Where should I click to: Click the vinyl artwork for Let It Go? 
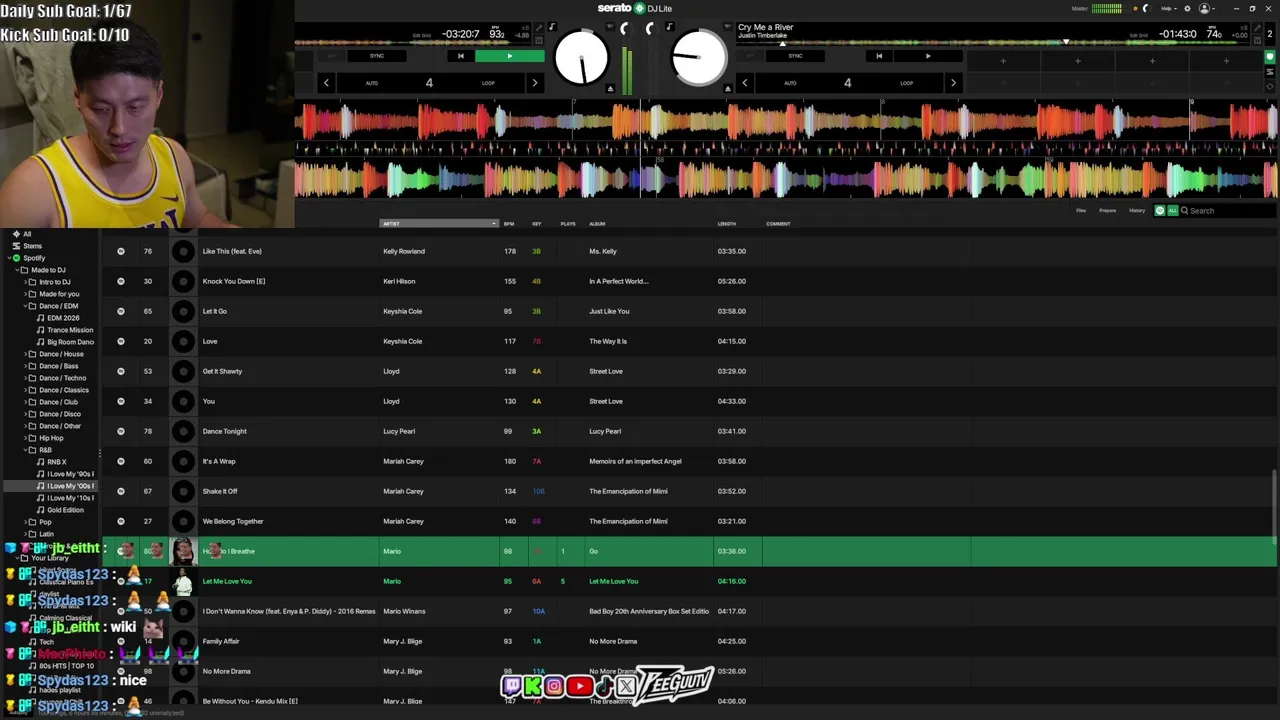tap(183, 311)
